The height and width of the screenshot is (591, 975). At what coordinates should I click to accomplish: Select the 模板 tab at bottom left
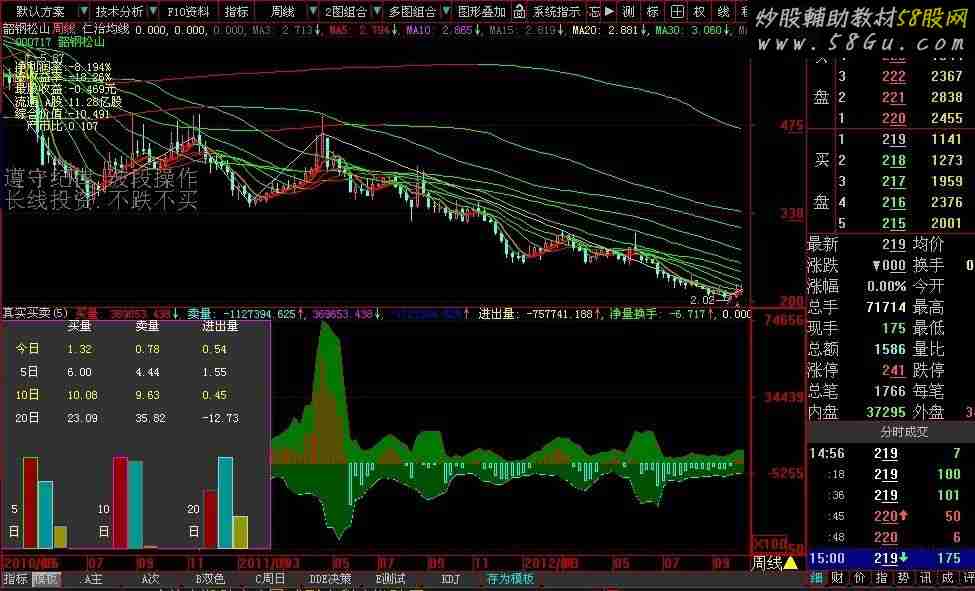(x=45, y=579)
